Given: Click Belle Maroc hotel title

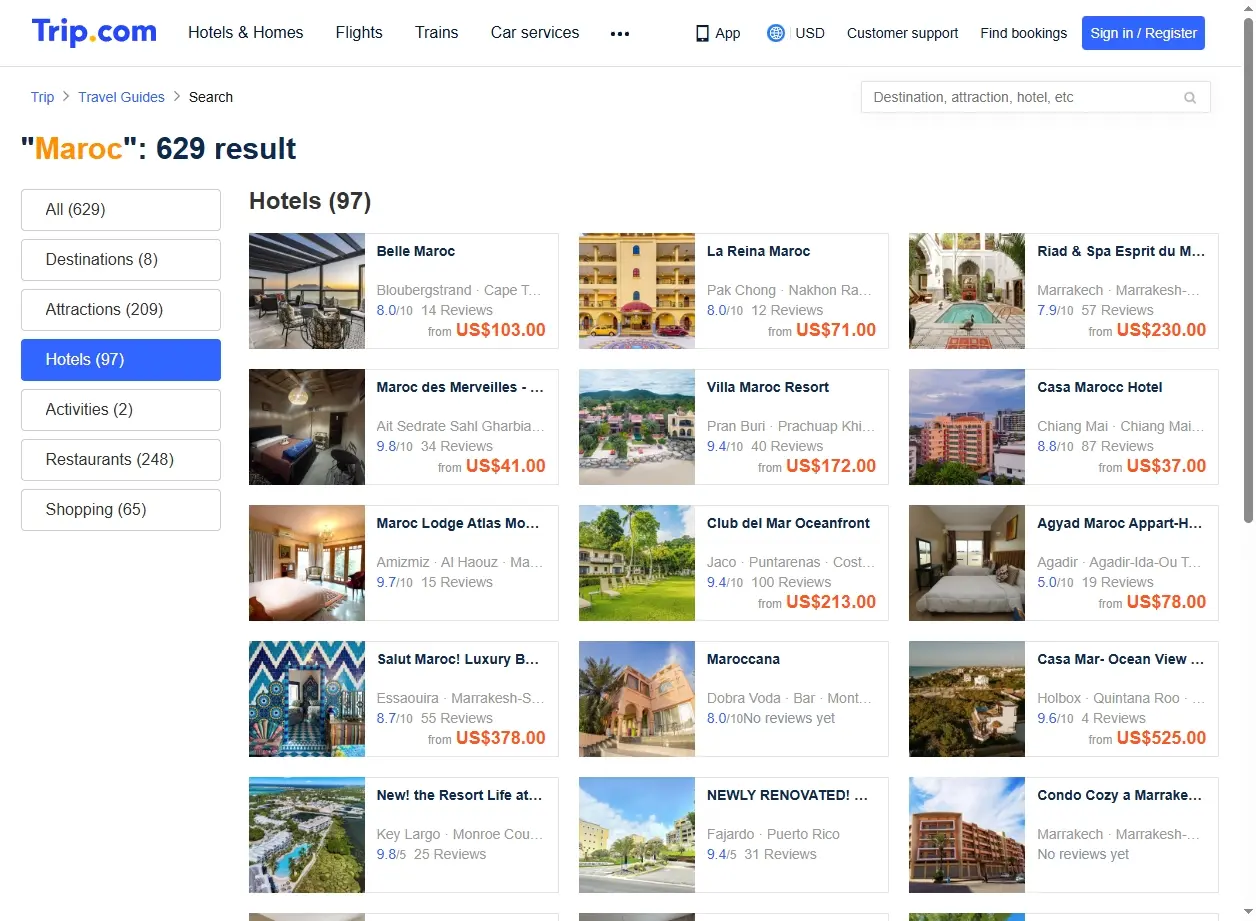Looking at the screenshot, I should [x=416, y=251].
